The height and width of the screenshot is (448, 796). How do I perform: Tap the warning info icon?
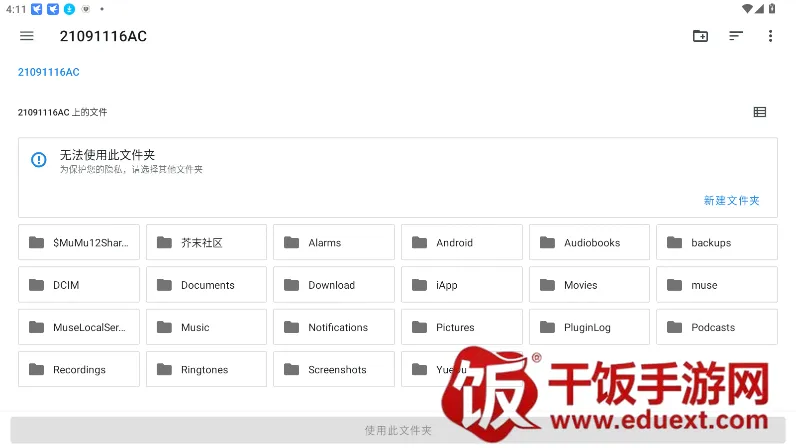pyautogui.click(x=39, y=160)
